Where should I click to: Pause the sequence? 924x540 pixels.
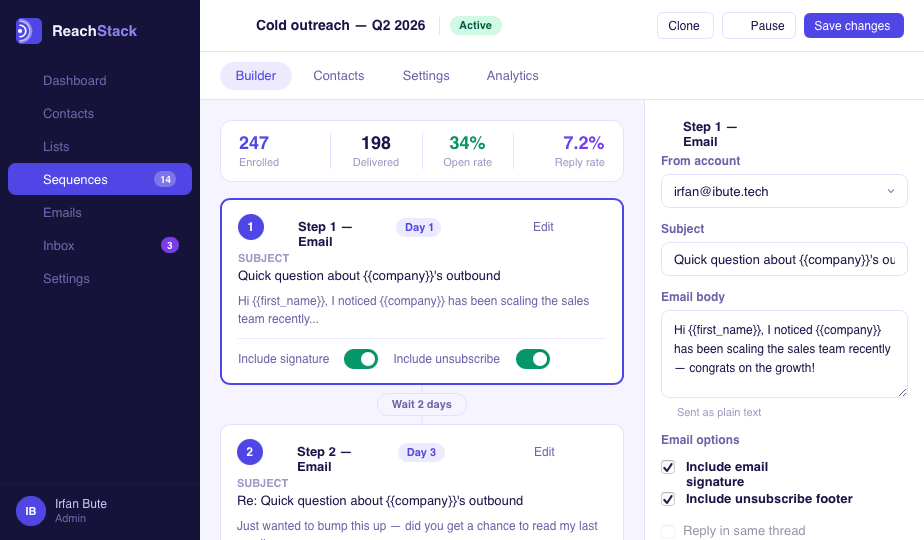coord(759,26)
